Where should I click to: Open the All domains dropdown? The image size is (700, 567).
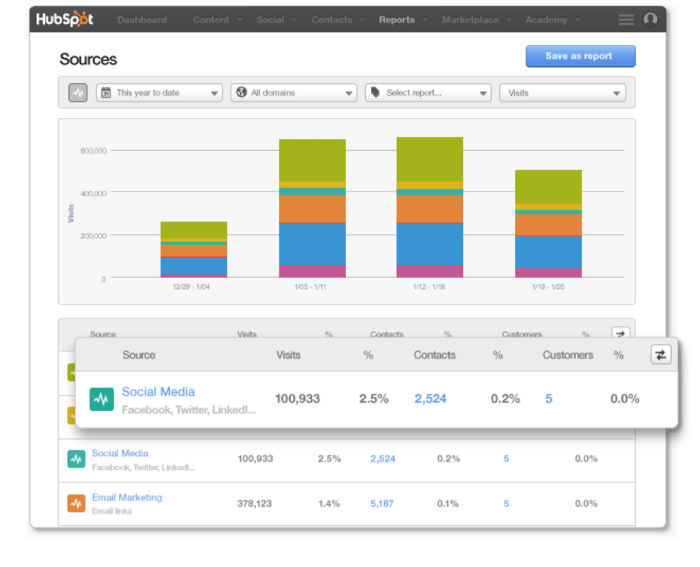tap(294, 93)
